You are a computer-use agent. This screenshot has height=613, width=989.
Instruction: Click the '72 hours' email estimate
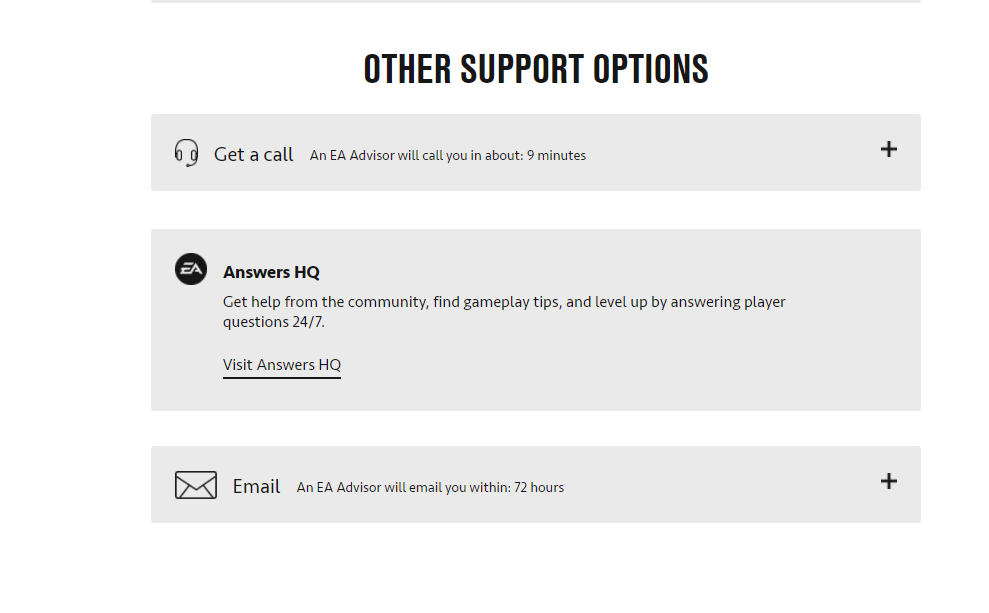[539, 488]
